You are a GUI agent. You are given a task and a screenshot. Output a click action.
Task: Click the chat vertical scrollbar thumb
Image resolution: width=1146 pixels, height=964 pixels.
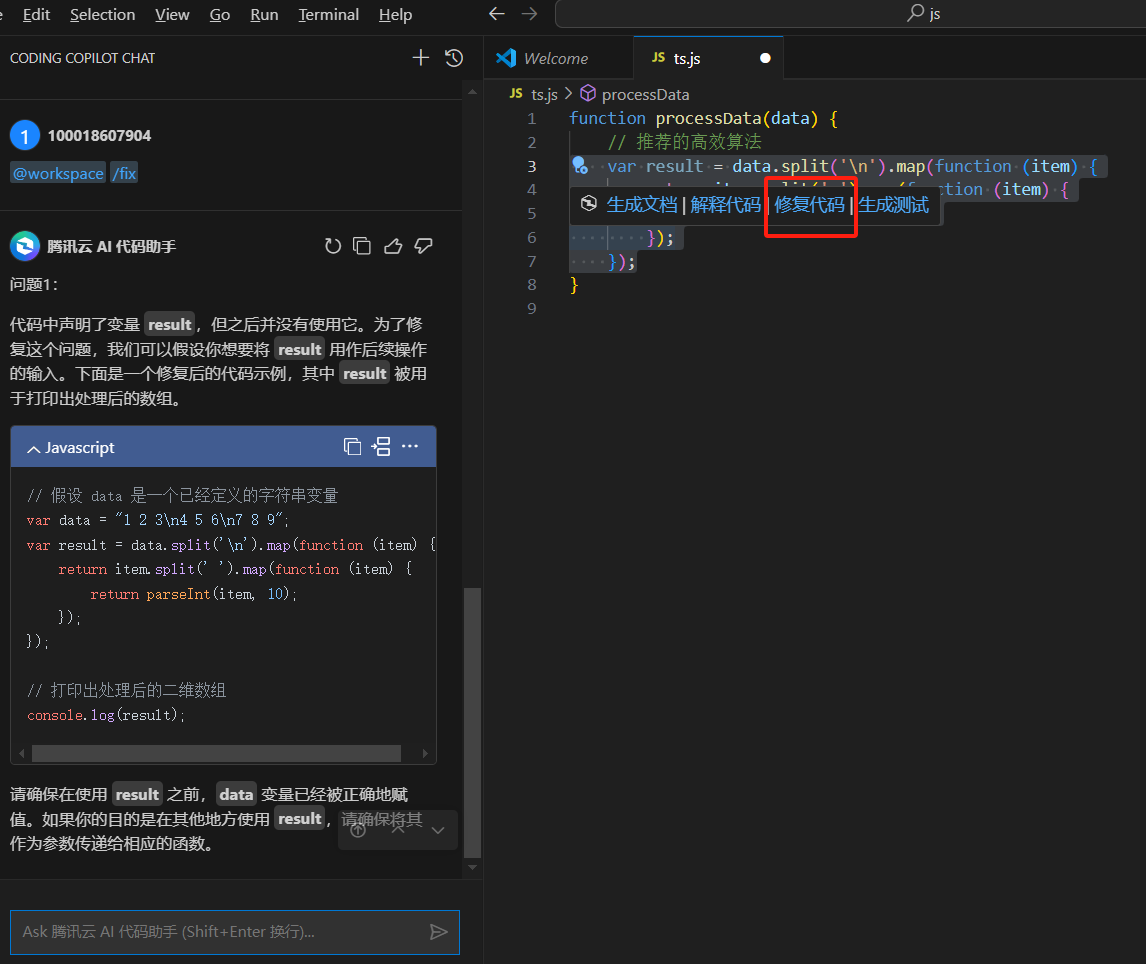pyautogui.click(x=473, y=722)
